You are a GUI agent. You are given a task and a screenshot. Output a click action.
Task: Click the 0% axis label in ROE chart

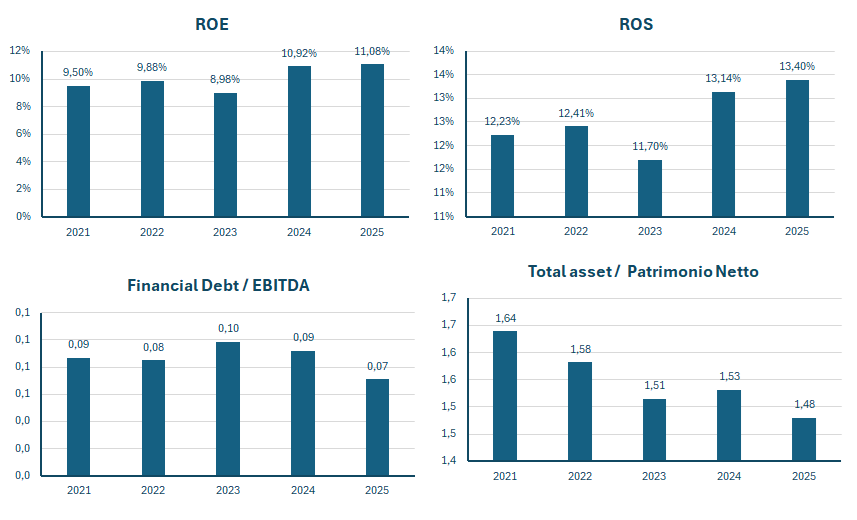(x=24, y=217)
